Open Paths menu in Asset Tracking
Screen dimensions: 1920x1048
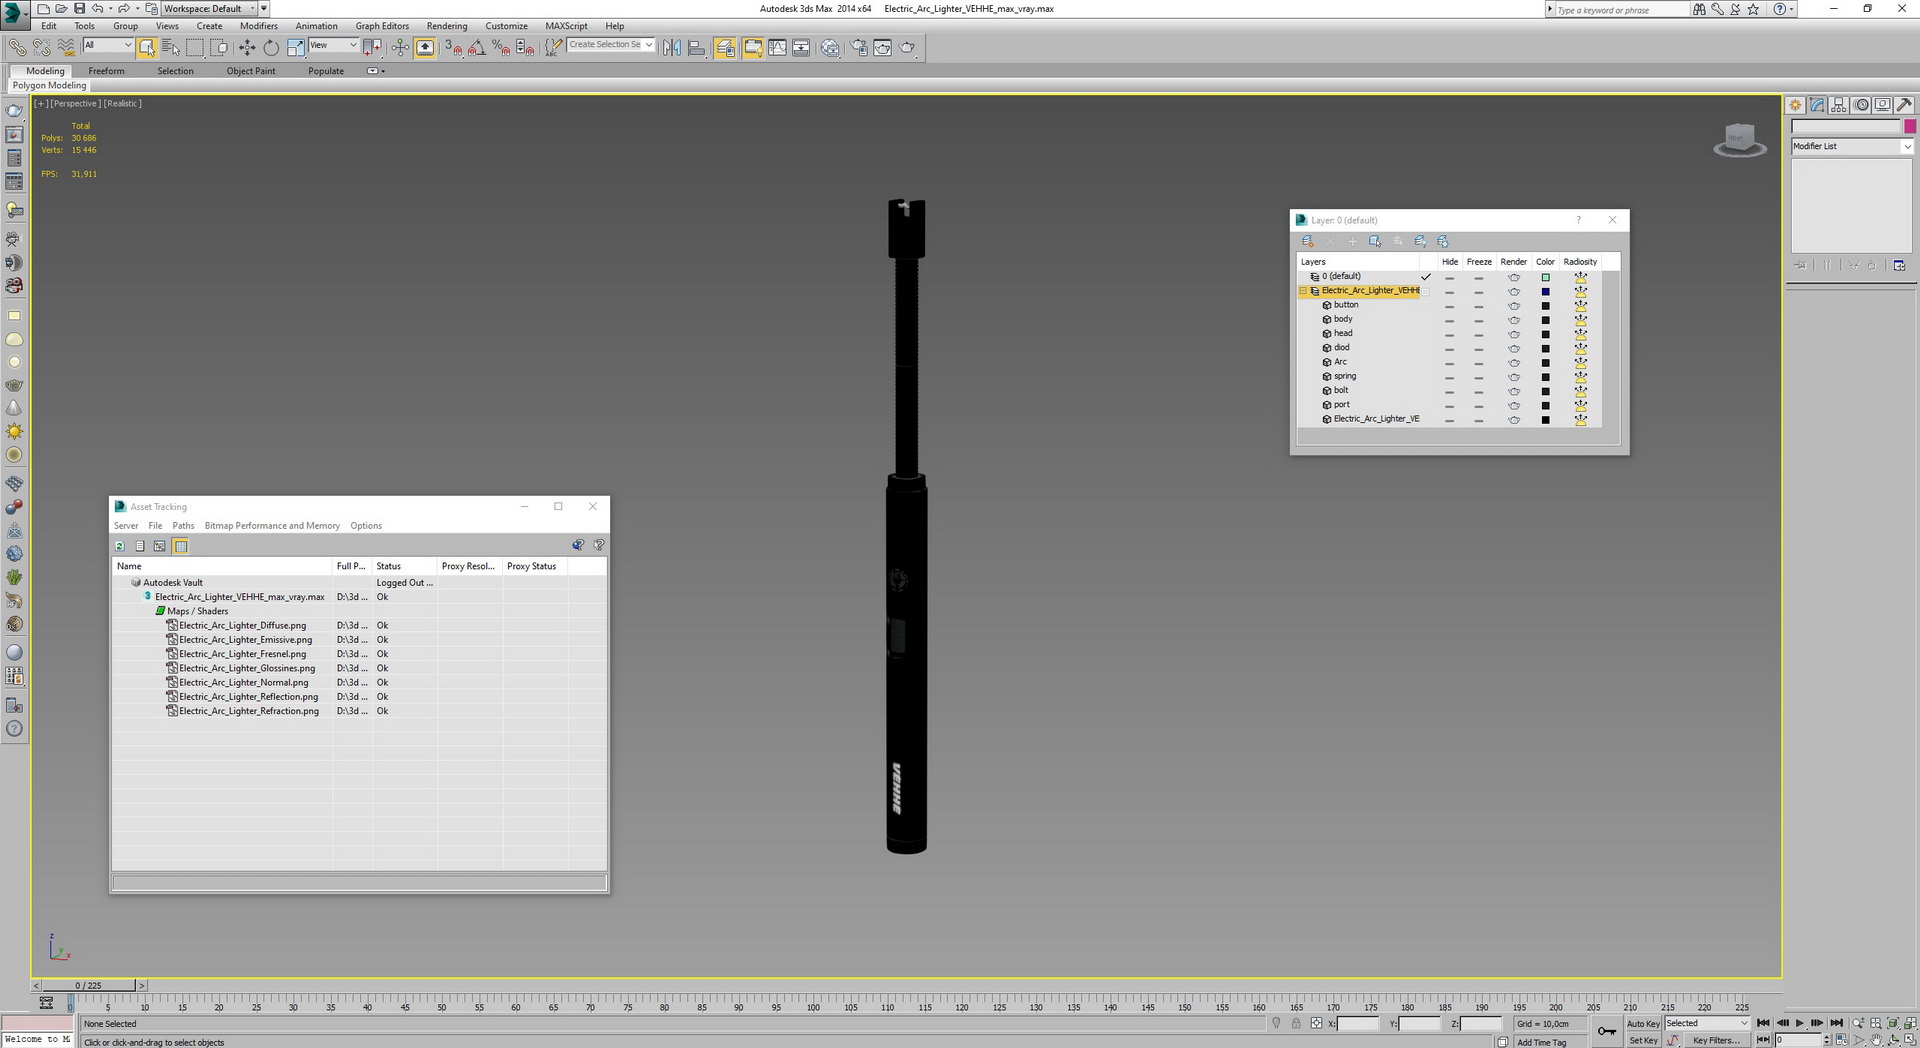pyautogui.click(x=183, y=526)
